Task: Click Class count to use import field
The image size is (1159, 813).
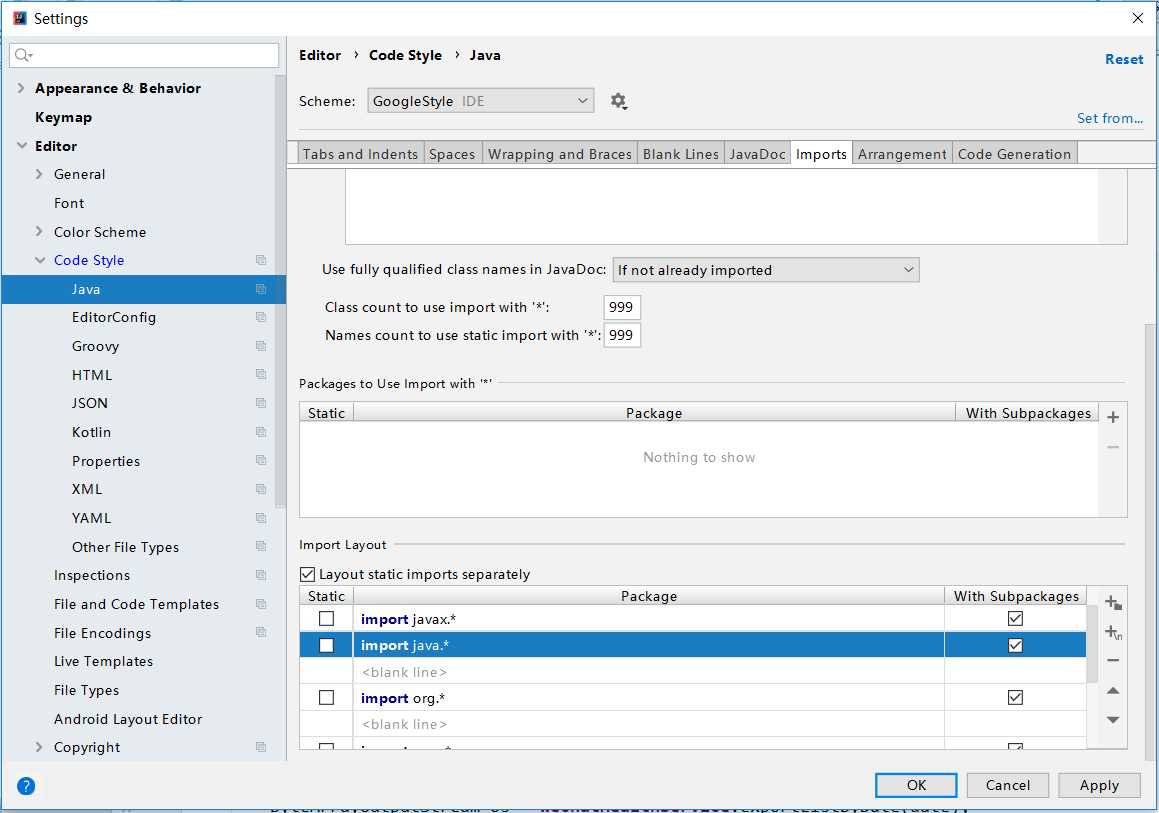Action: click(622, 307)
